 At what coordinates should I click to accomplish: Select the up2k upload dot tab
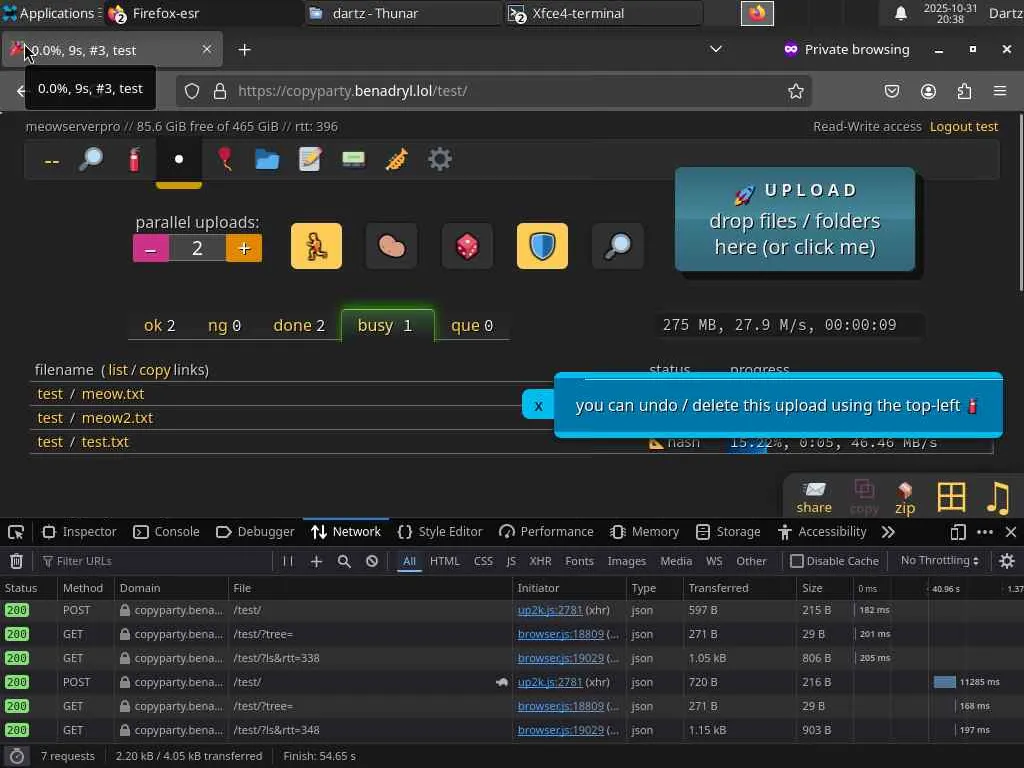[x=179, y=159]
